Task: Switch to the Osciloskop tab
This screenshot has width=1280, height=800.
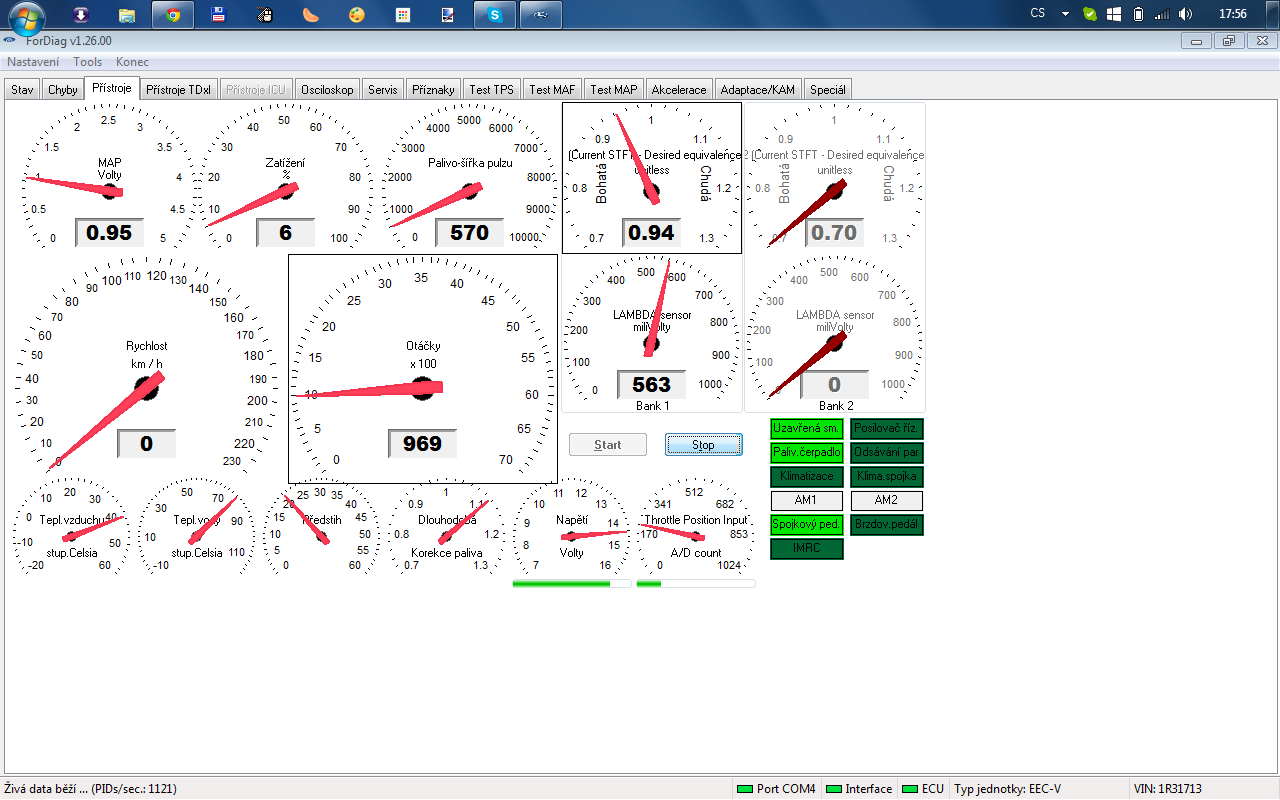Action: tap(327, 89)
